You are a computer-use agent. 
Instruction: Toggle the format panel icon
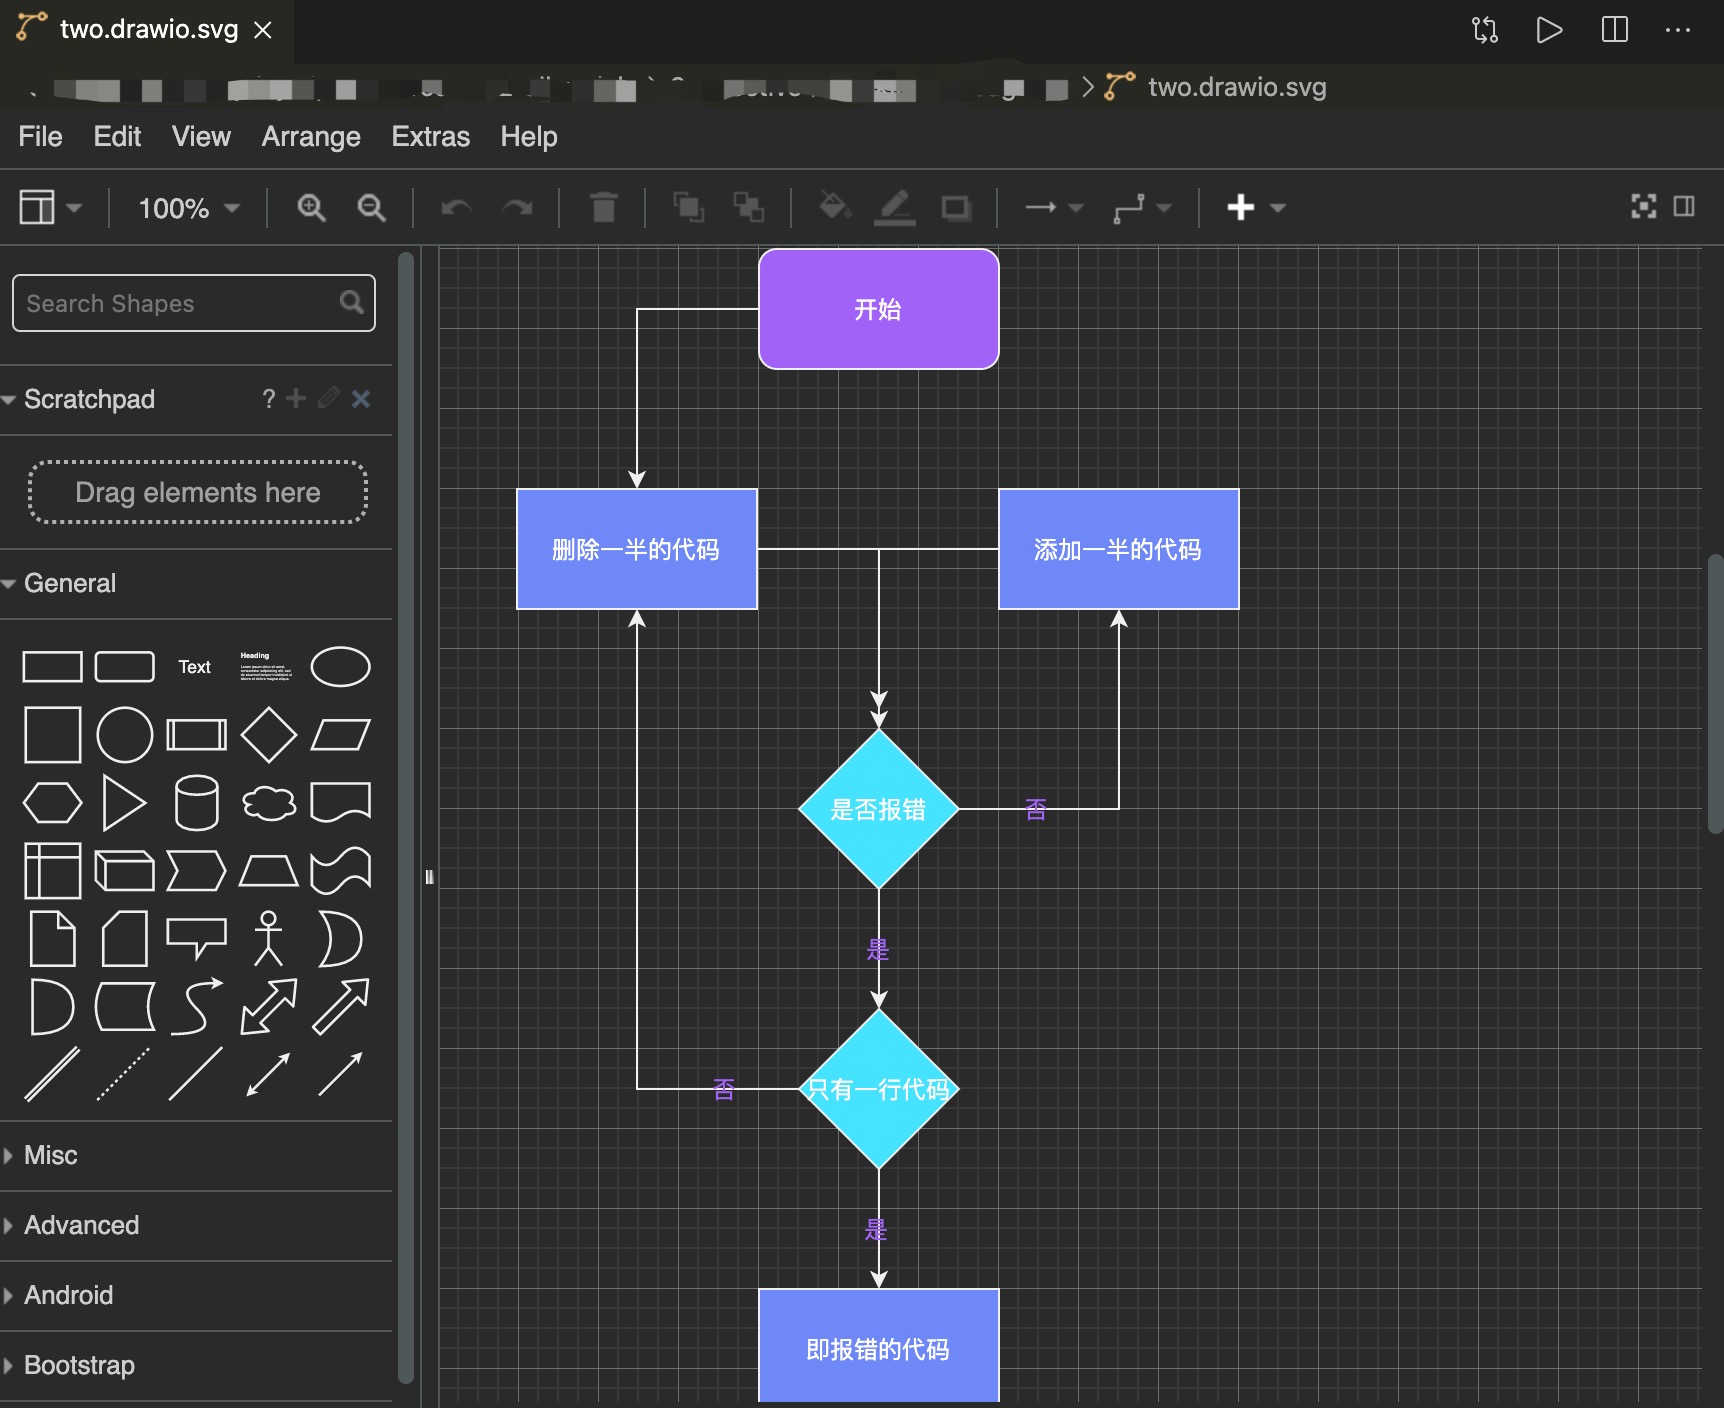pyautogui.click(x=1684, y=206)
